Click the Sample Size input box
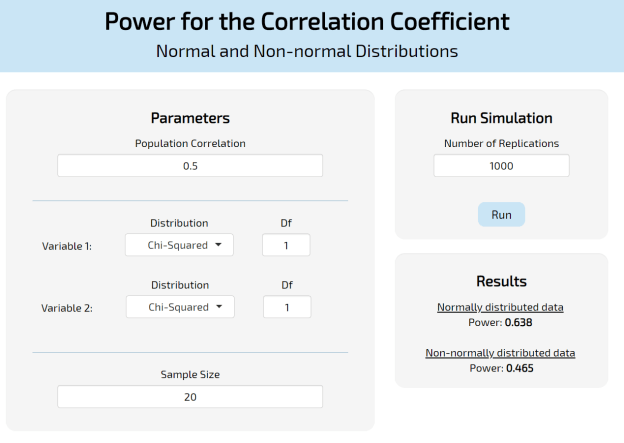This screenshot has height=443, width=624. (190, 397)
